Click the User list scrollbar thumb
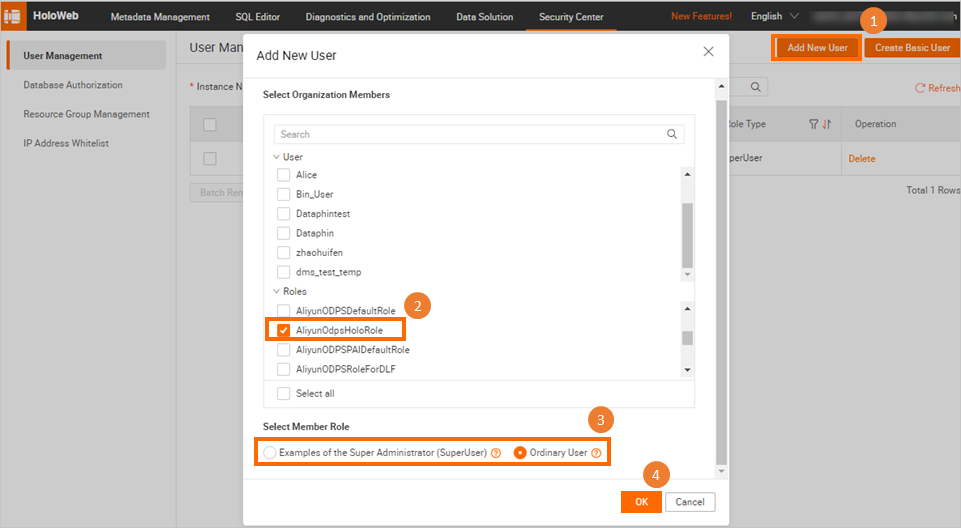This screenshot has height=528, width=961. click(687, 235)
